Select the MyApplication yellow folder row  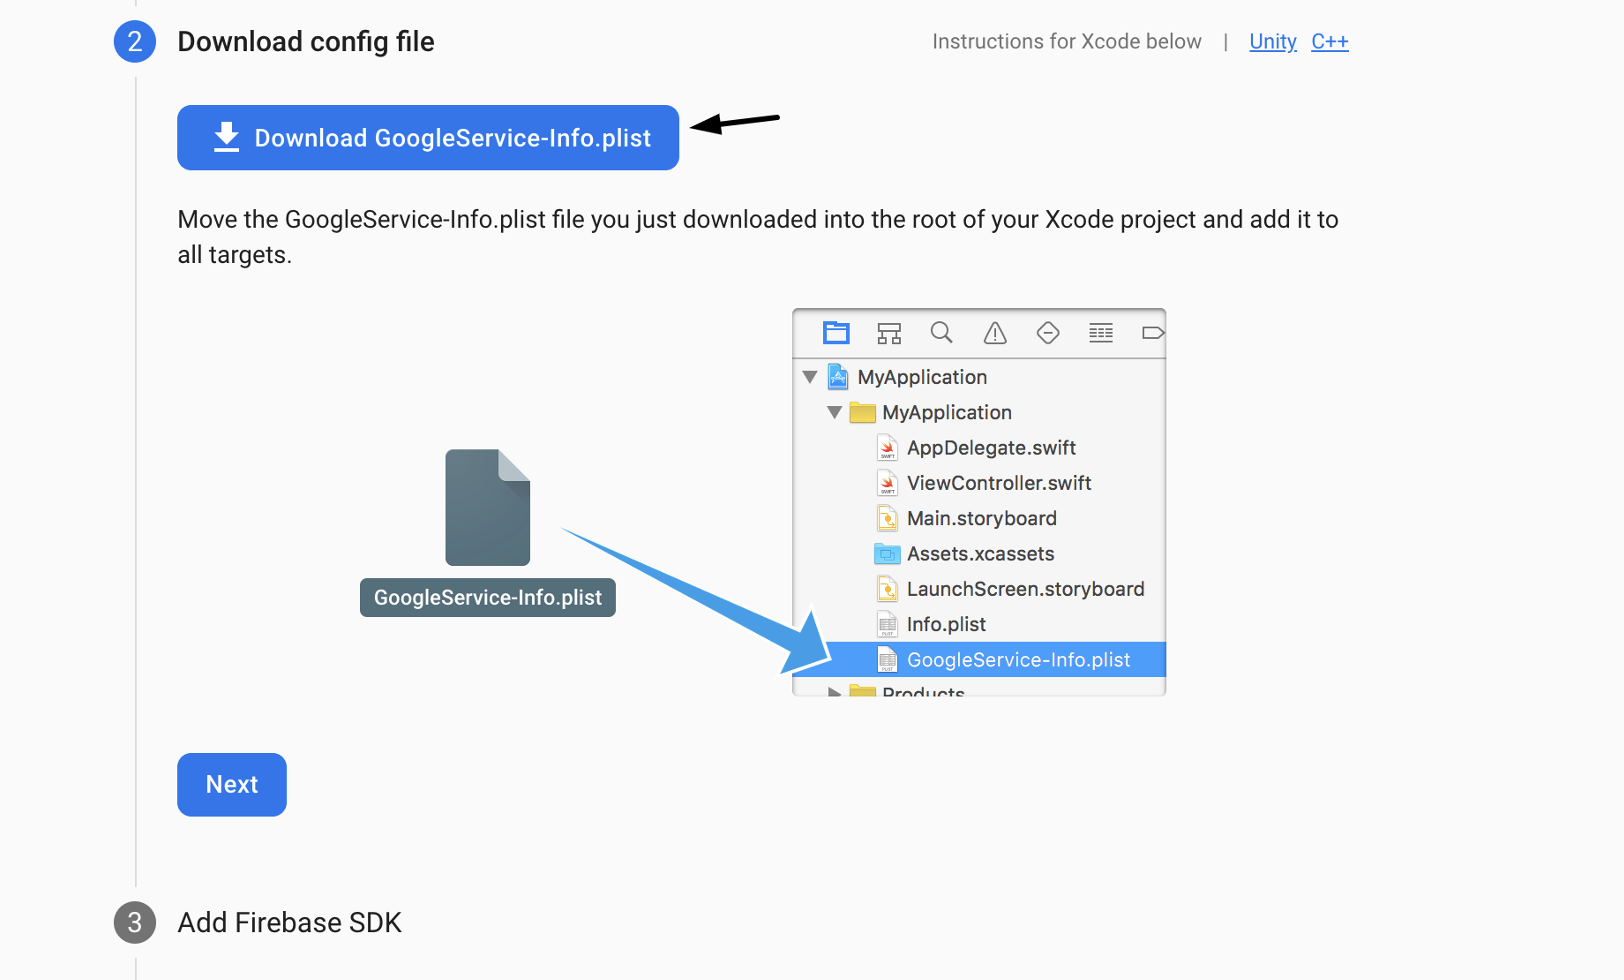point(979,412)
